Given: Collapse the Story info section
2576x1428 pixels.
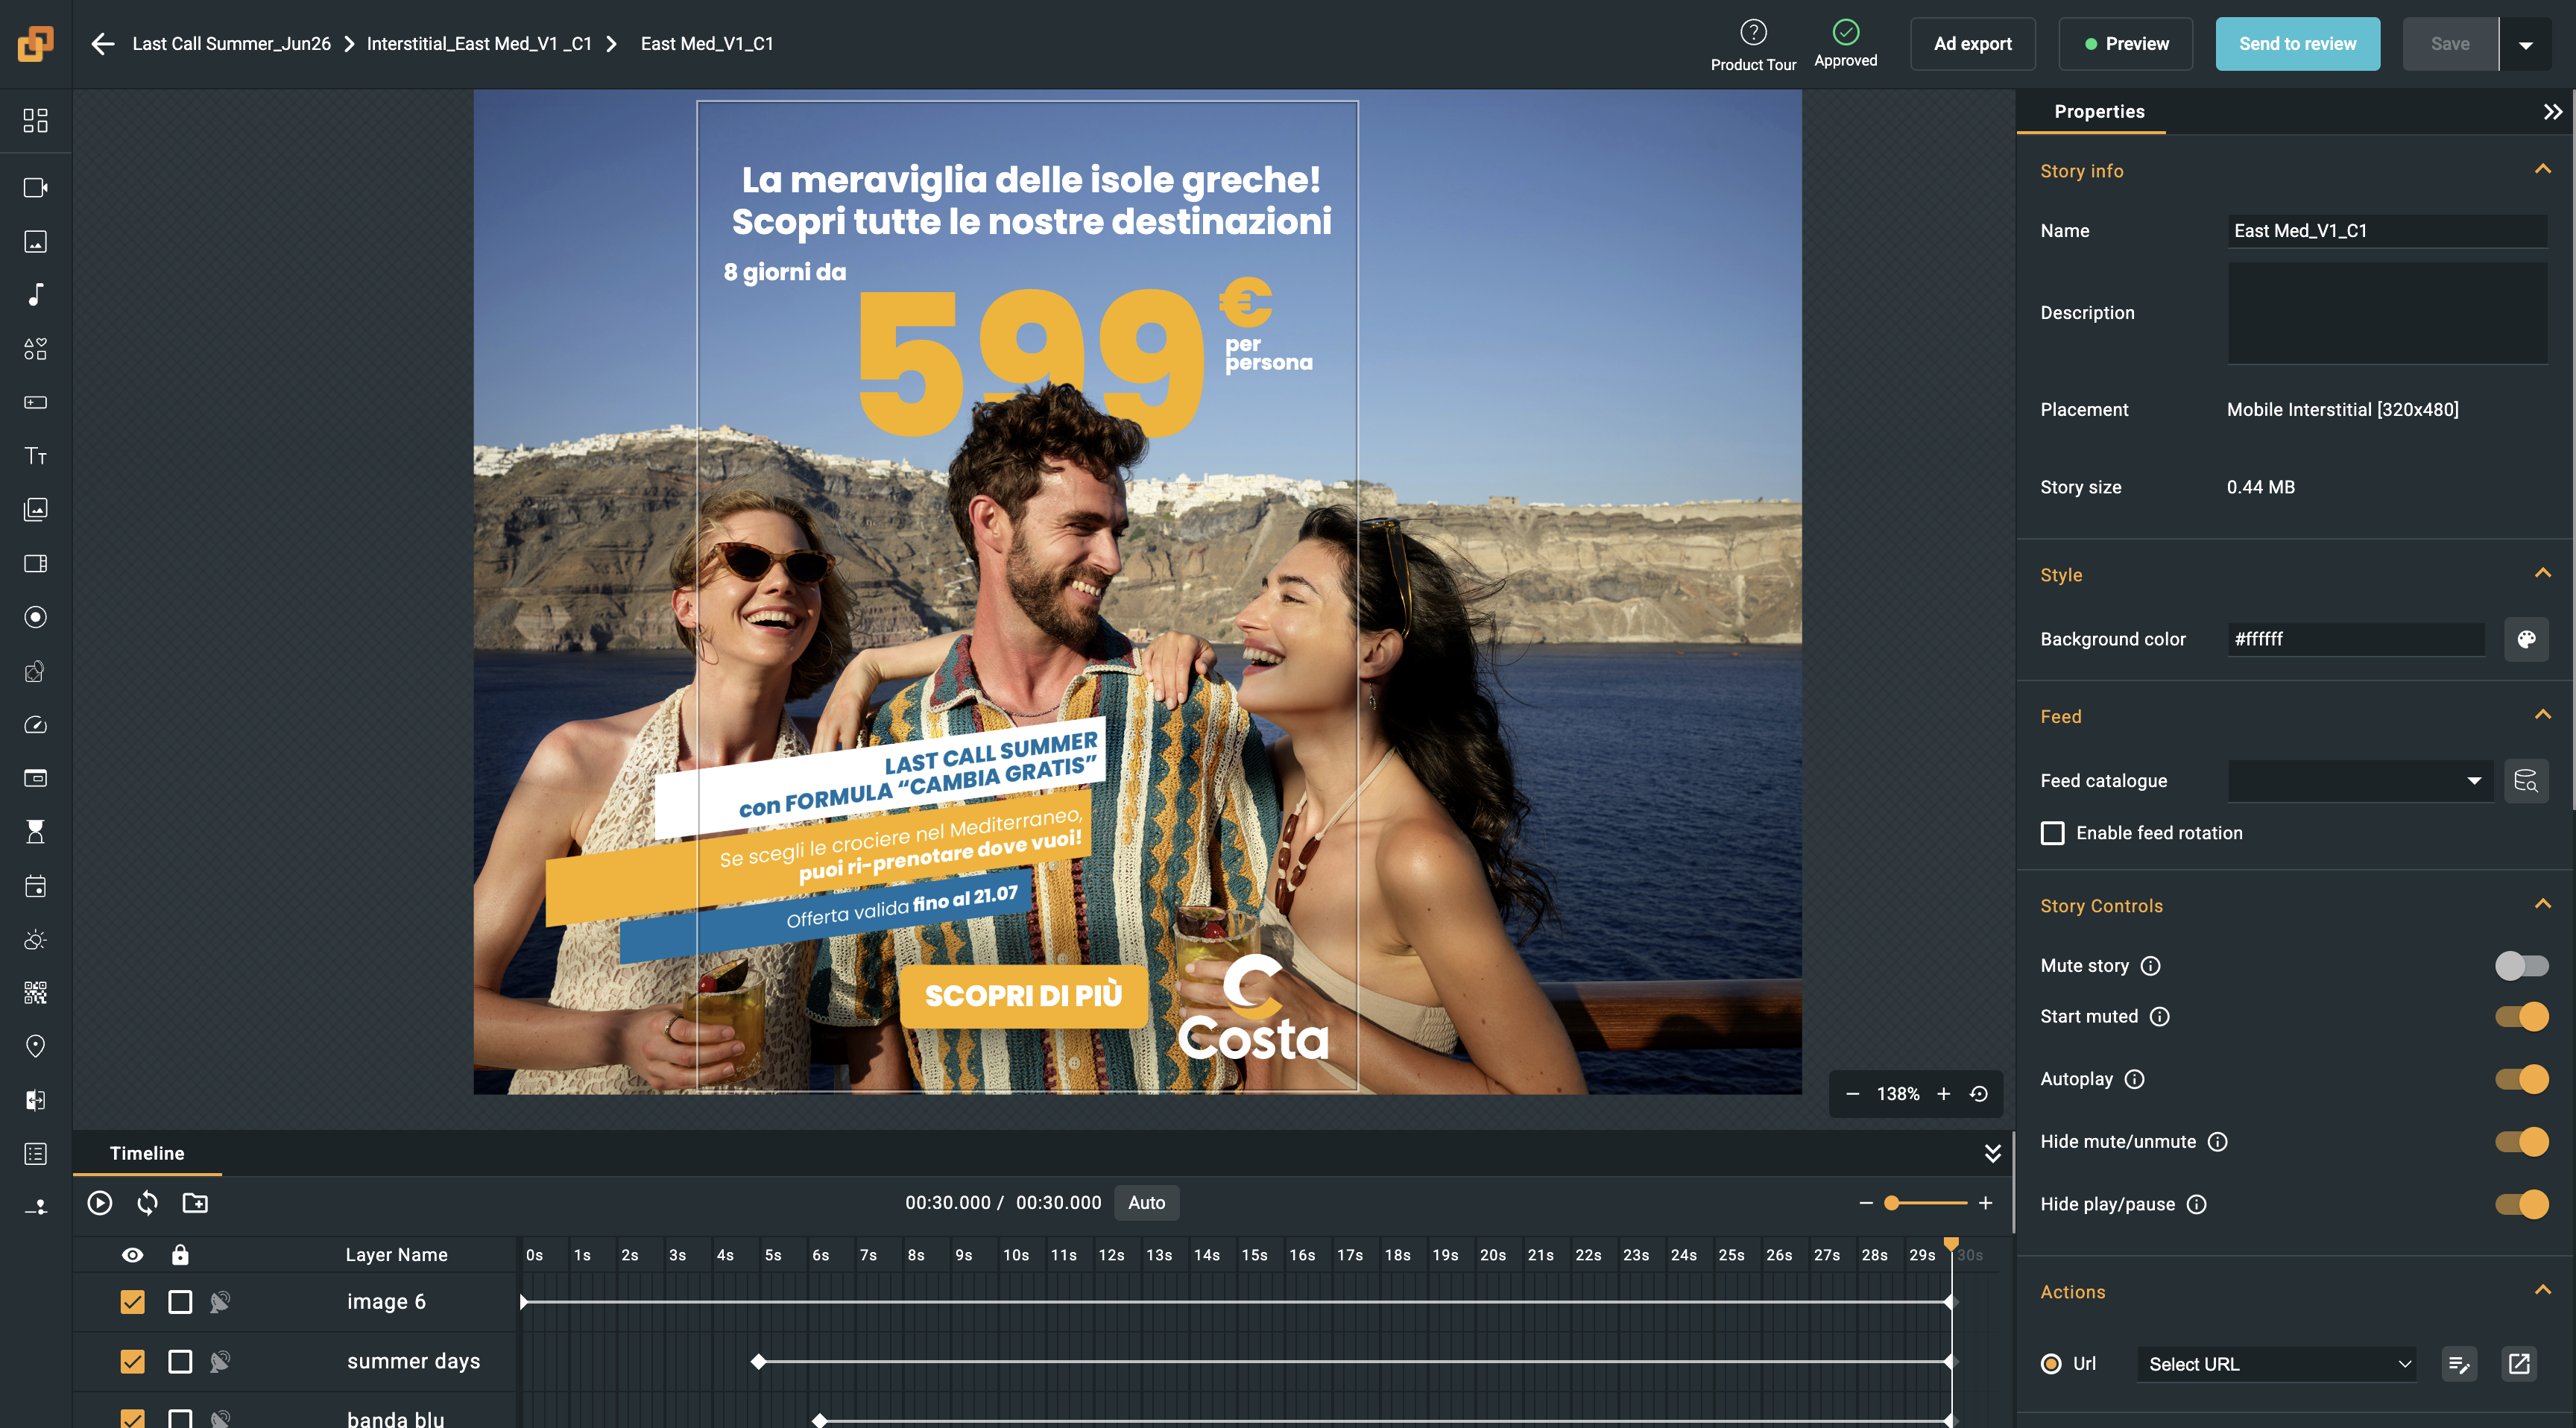Looking at the screenshot, I should pyautogui.click(x=2542, y=169).
